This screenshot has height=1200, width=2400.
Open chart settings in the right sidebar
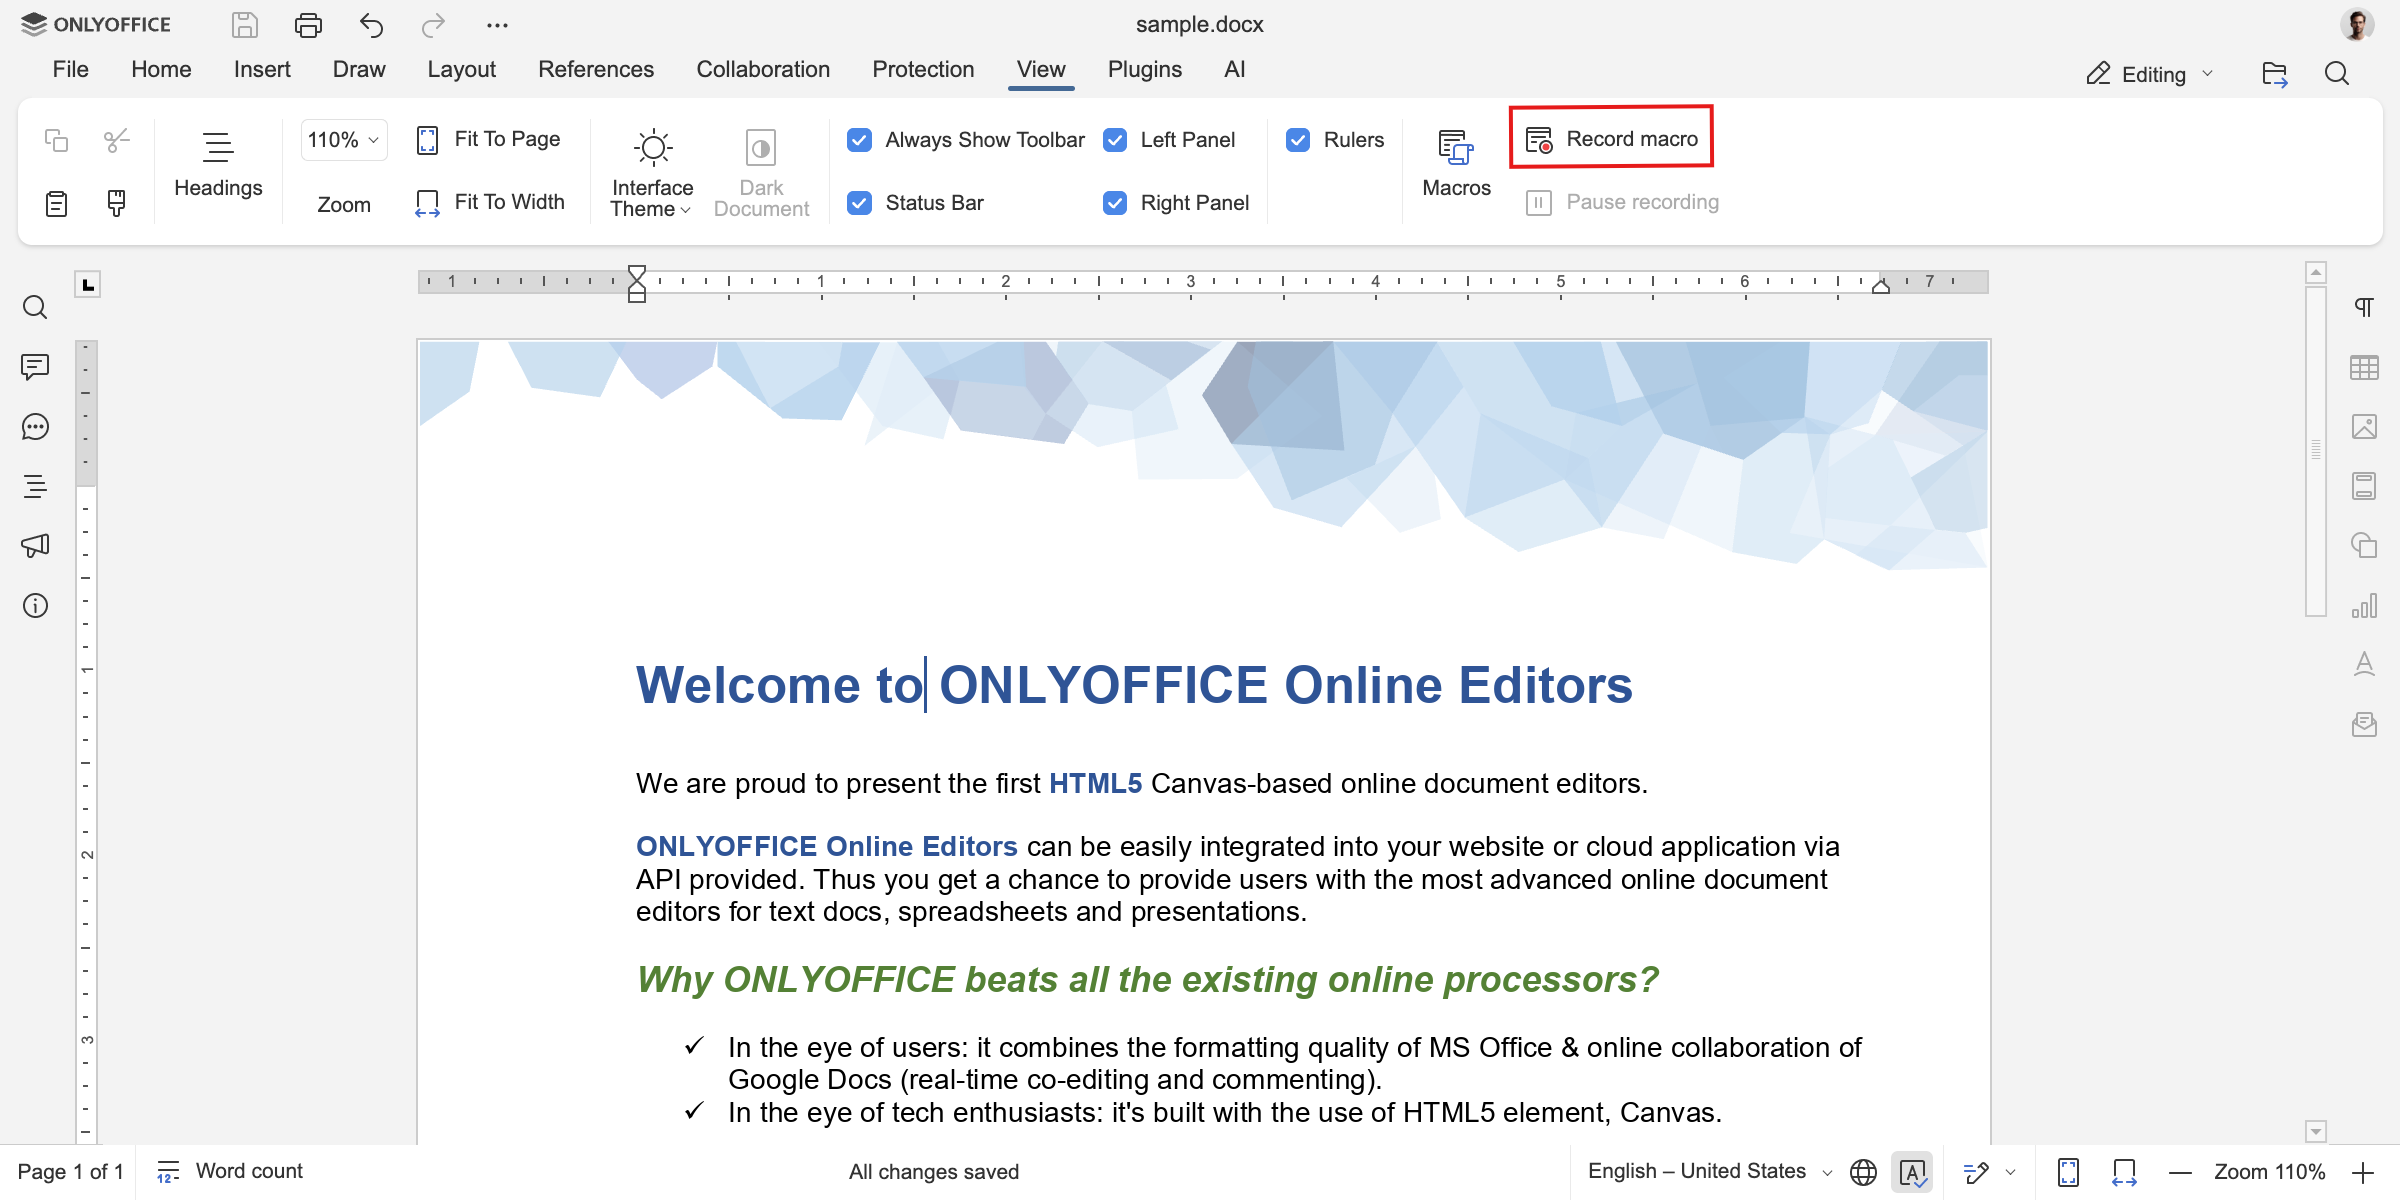[x=2366, y=605]
